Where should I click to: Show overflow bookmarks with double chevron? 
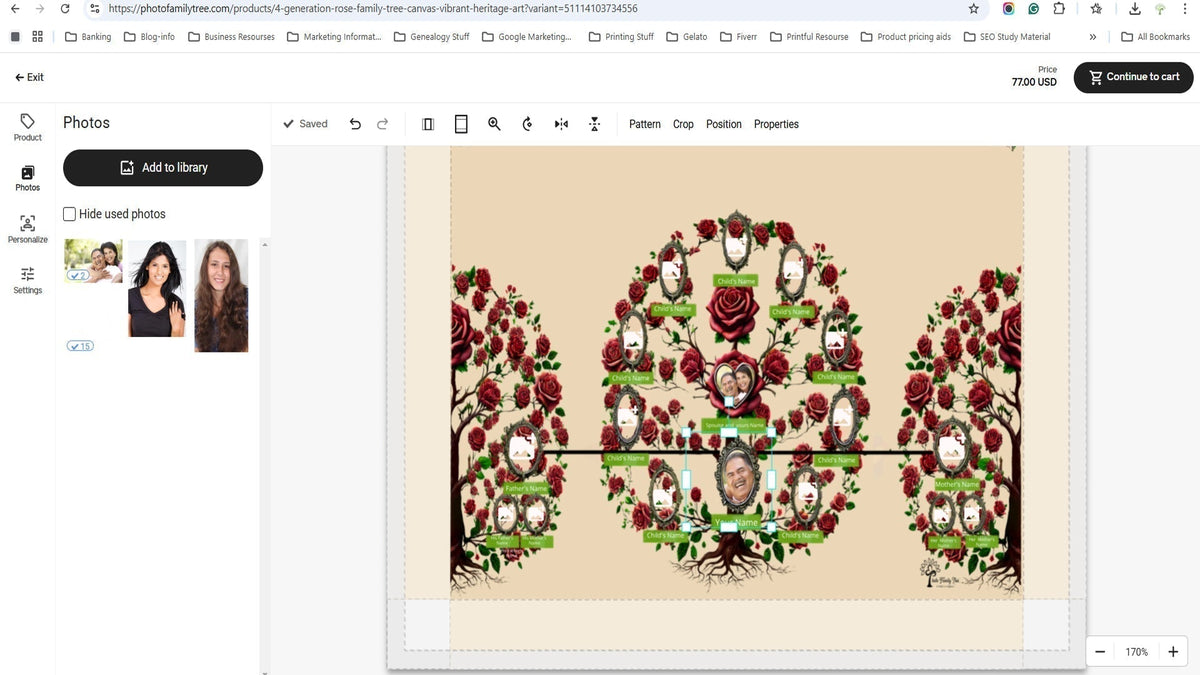click(1092, 37)
